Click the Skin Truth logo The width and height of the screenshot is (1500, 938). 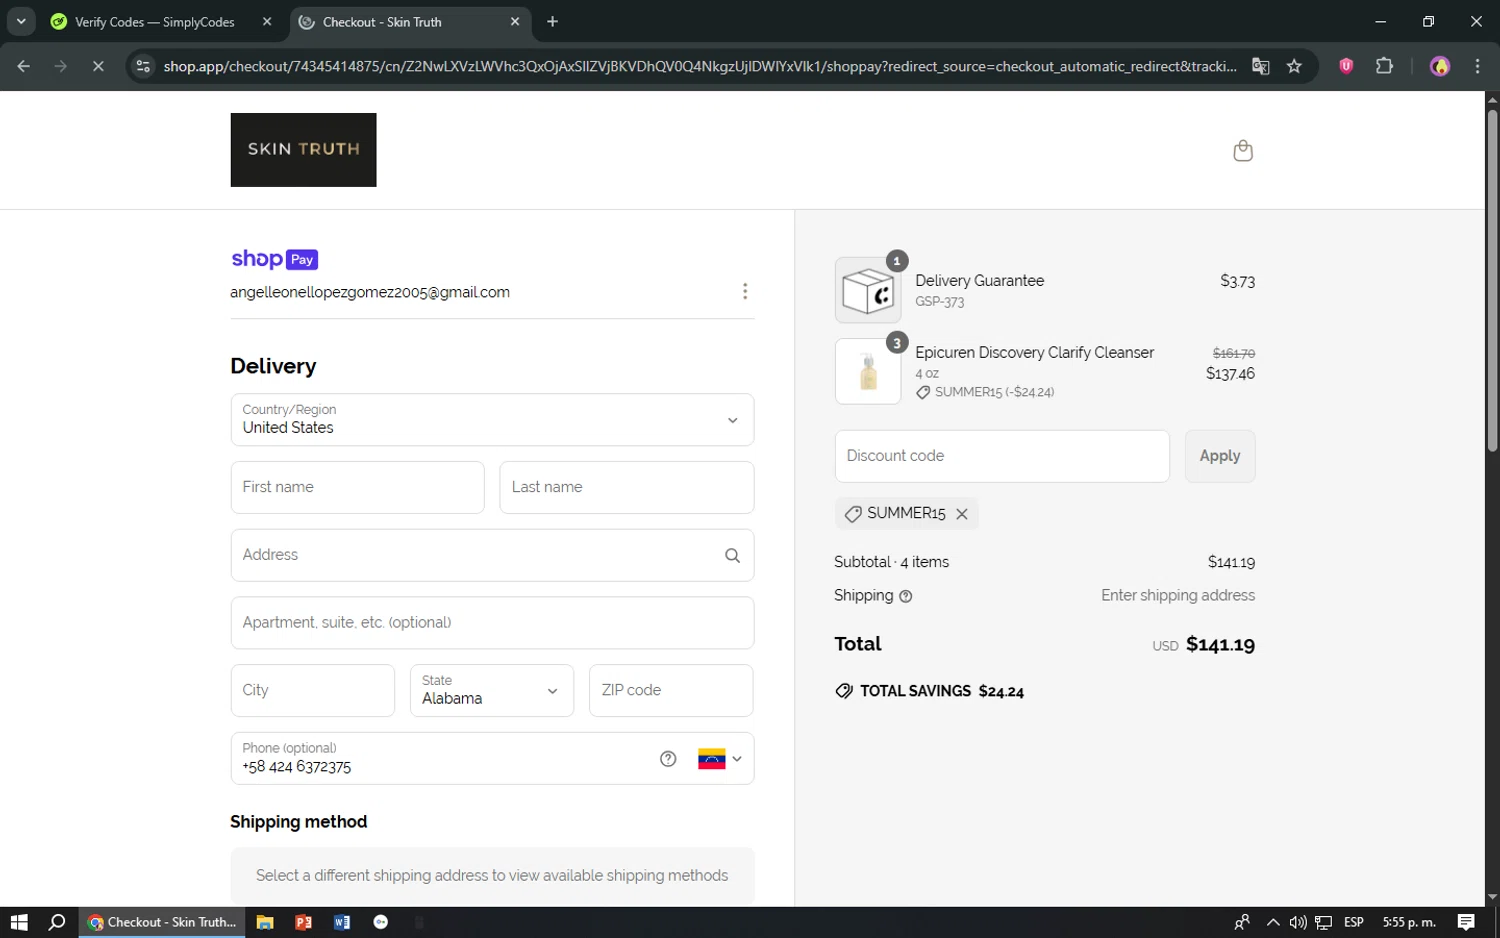pyautogui.click(x=303, y=150)
